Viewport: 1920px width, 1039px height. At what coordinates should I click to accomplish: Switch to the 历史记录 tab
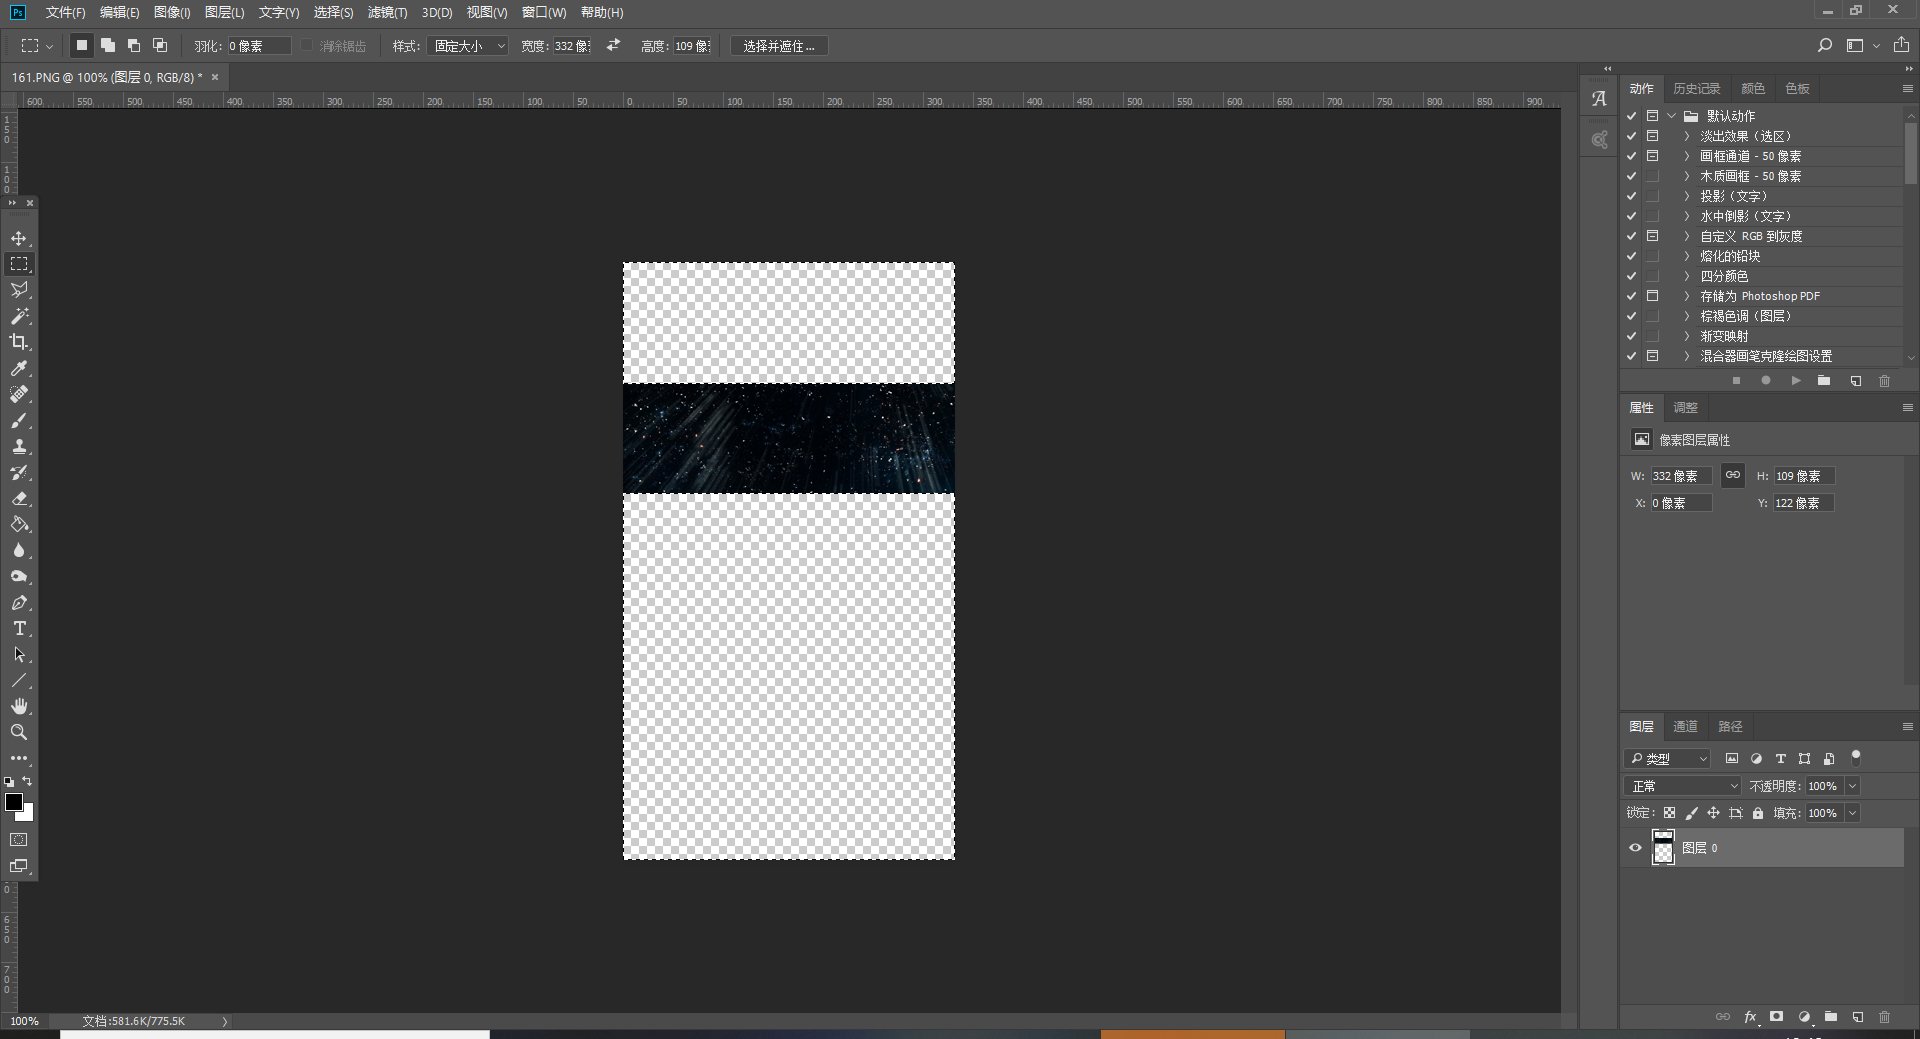pos(1696,89)
